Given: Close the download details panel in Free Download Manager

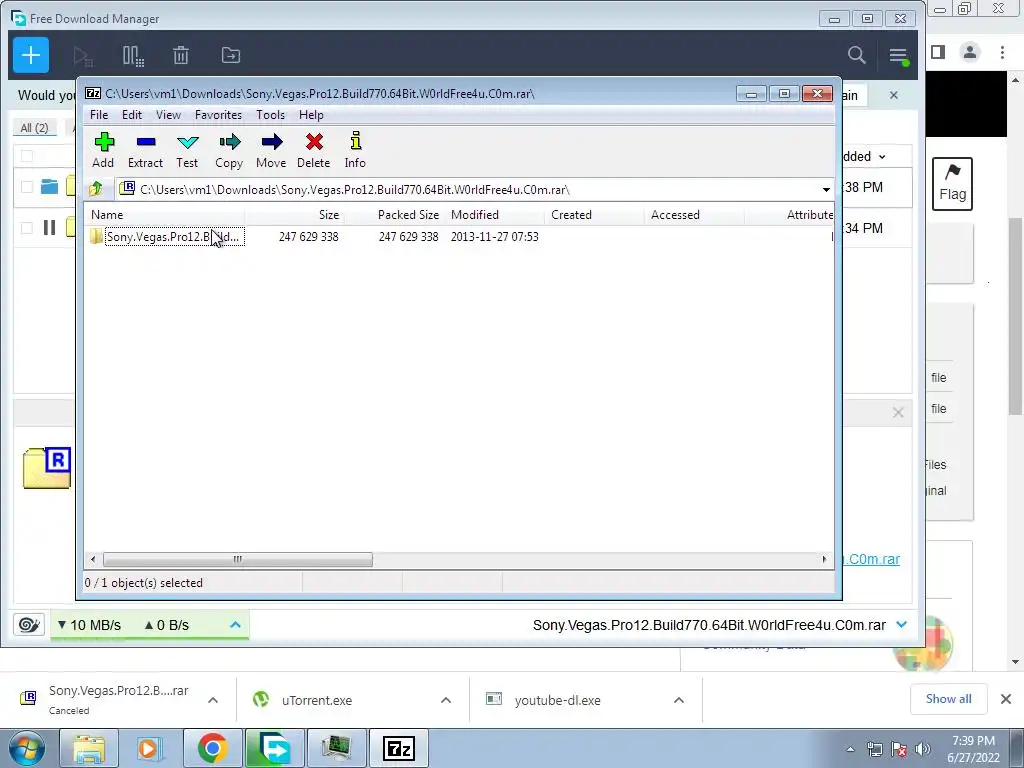Looking at the screenshot, I should (898, 413).
